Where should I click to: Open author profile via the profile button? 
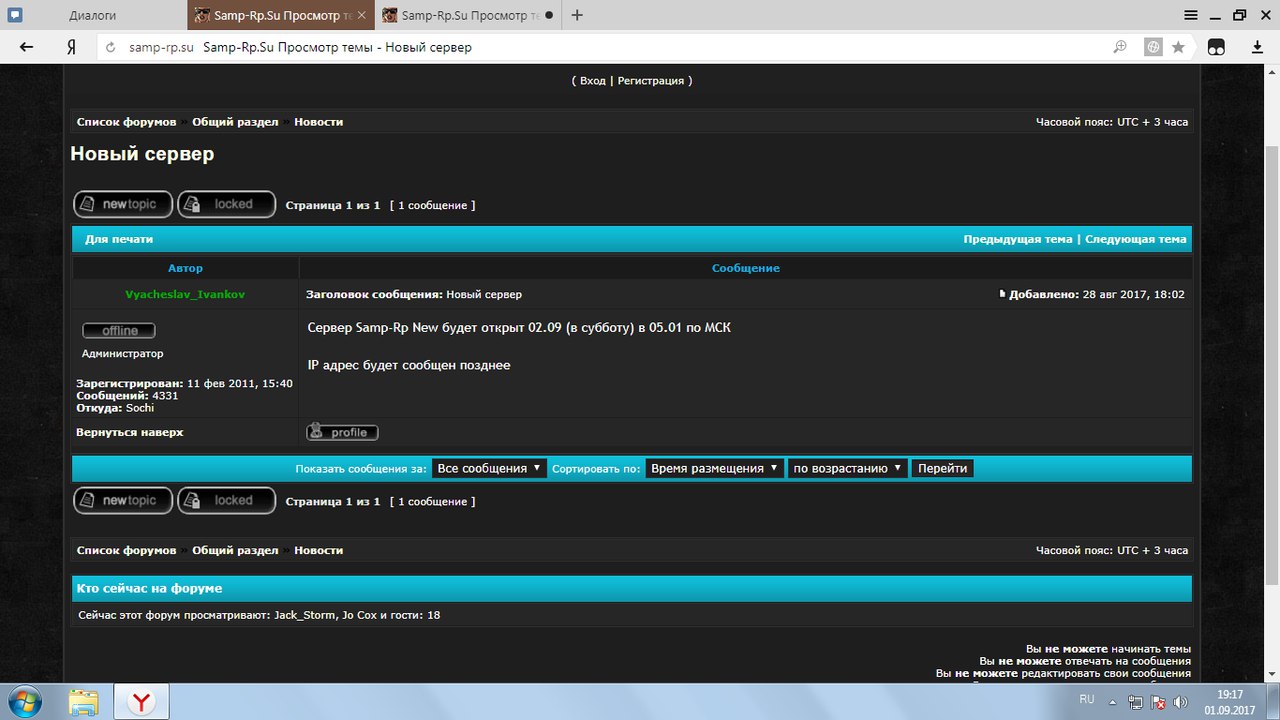coord(342,432)
